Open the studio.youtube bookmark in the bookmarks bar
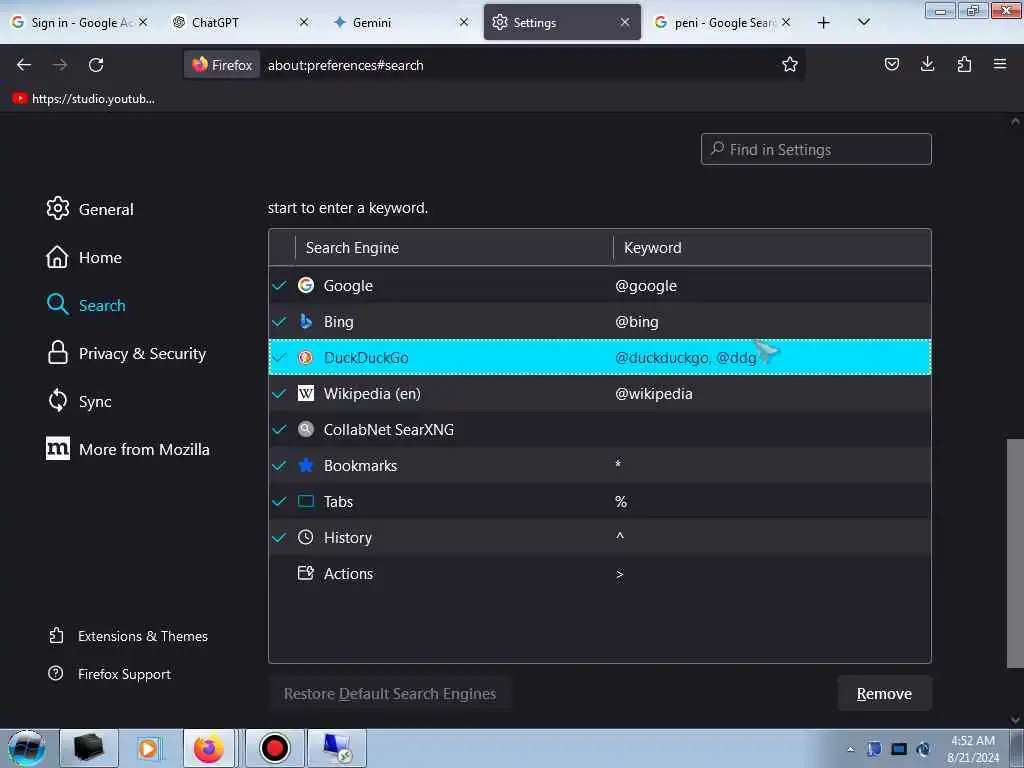The image size is (1024, 768). [84, 99]
